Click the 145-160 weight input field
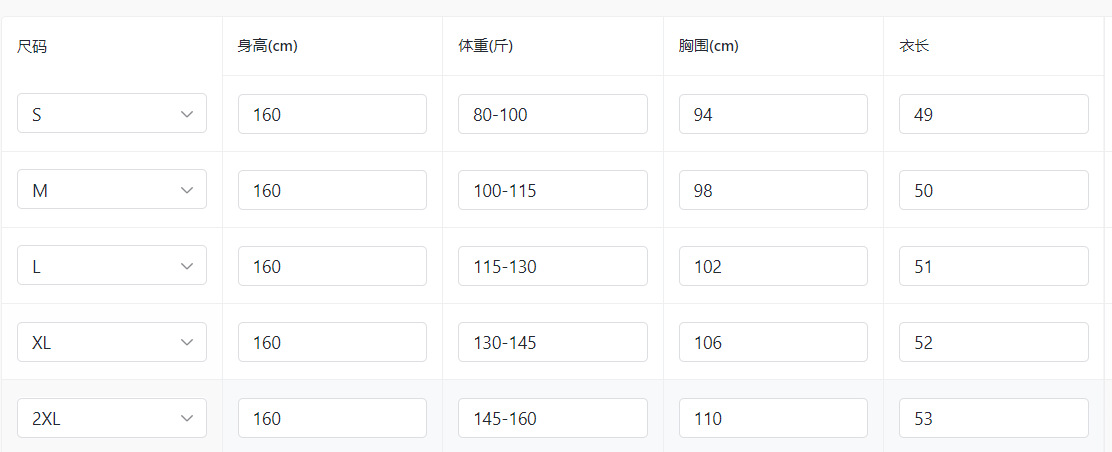The width and height of the screenshot is (1112, 452). [x=552, y=418]
